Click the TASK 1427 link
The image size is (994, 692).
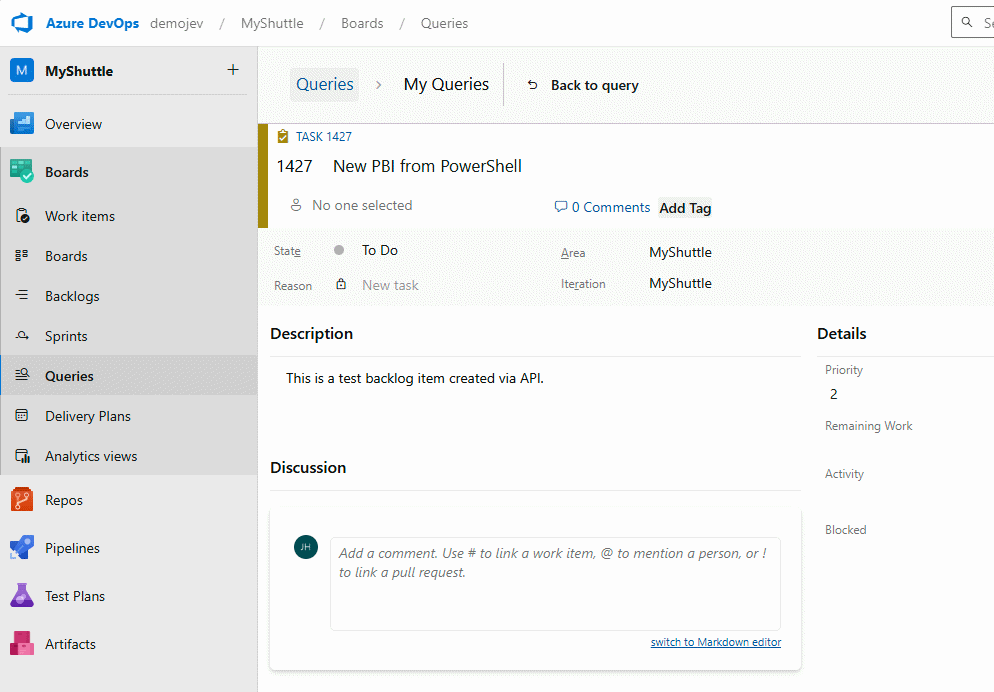coord(323,136)
